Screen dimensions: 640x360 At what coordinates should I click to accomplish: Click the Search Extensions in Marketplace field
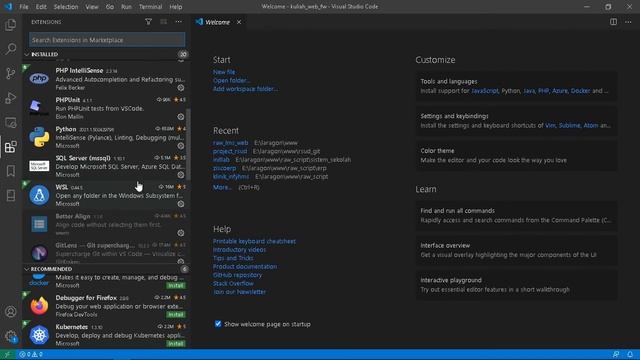pos(107,40)
